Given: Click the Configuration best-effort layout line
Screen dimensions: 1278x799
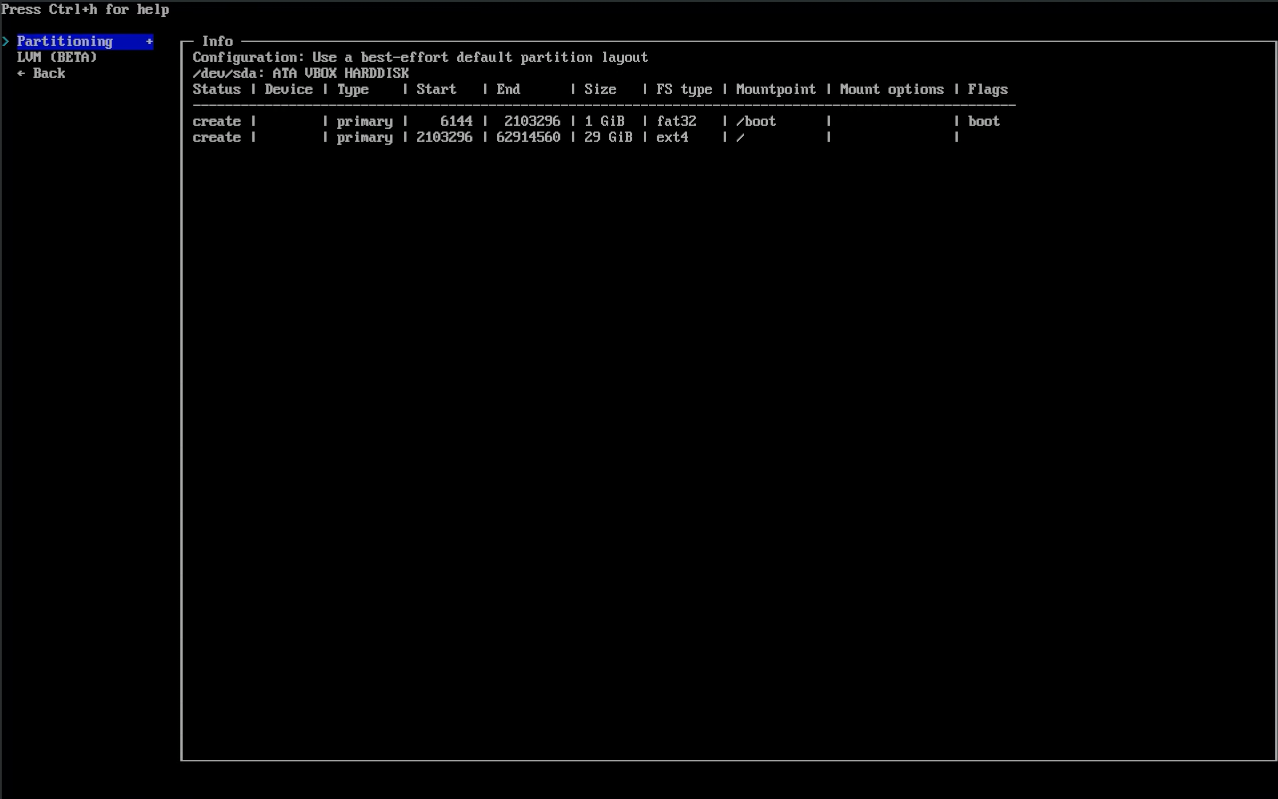Looking at the screenshot, I should click(420, 57).
